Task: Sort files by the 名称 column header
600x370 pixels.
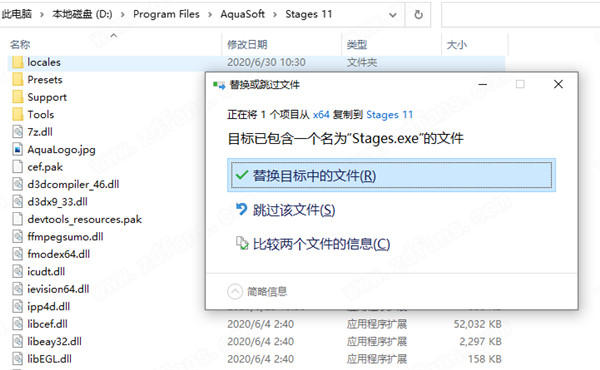Action: click(20, 45)
